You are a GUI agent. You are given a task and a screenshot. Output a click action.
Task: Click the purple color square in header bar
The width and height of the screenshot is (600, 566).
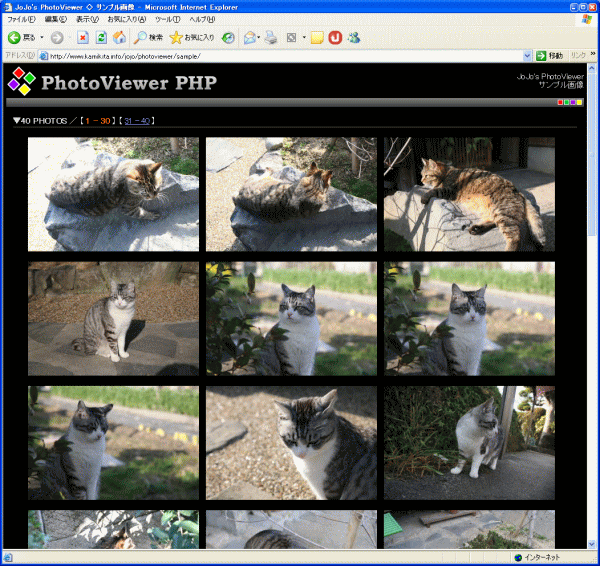tap(573, 102)
